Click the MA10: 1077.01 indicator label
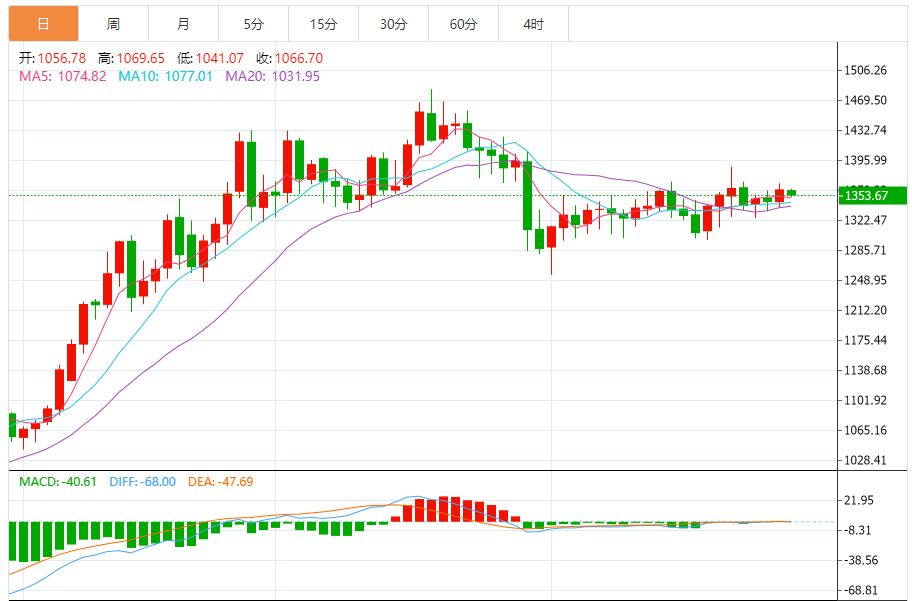The height and width of the screenshot is (601, 912). point(165,76)
